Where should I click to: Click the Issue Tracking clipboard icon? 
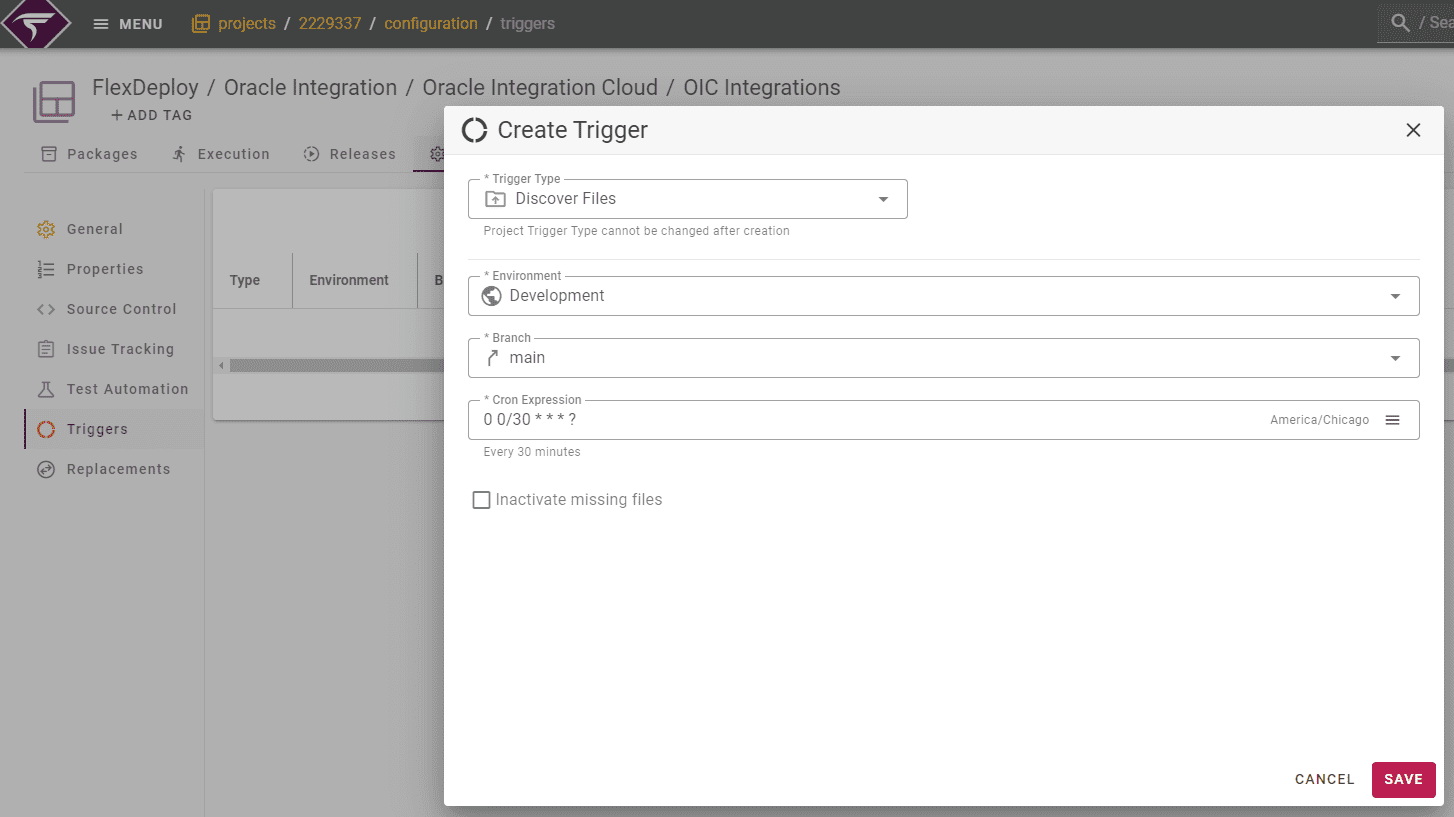(x=46, y=349)
